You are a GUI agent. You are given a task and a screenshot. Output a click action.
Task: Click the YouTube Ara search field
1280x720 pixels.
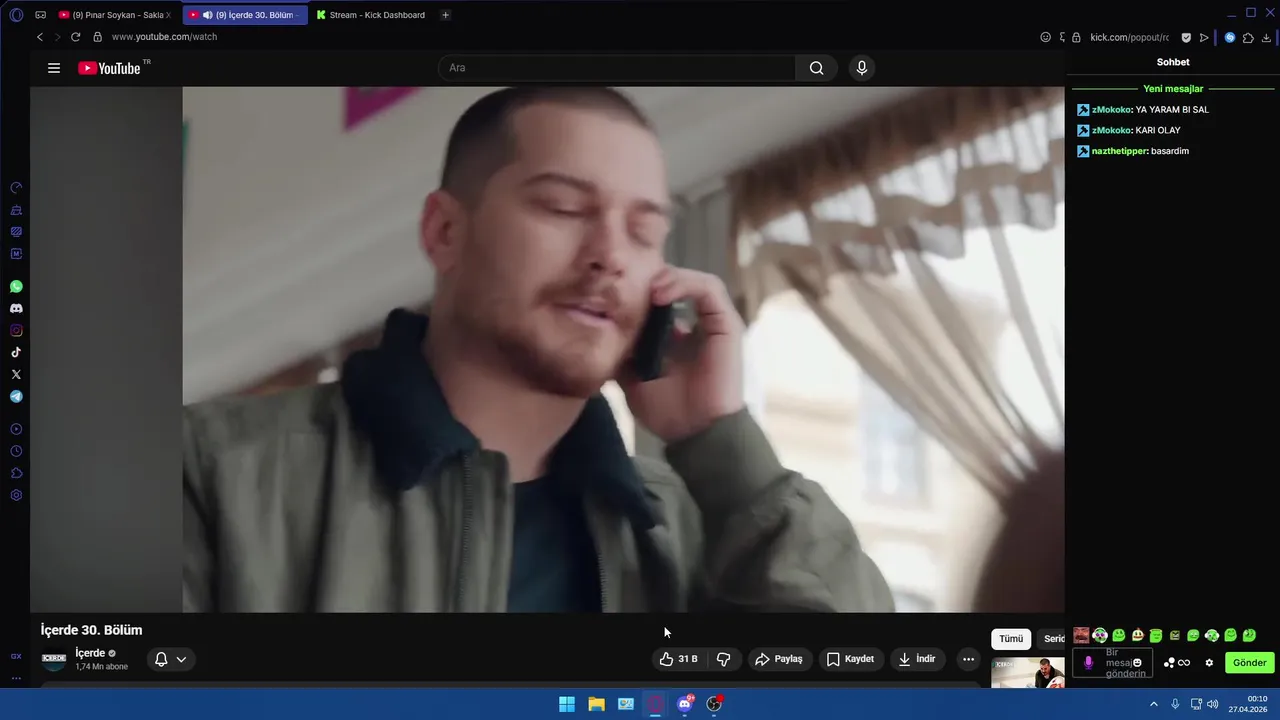coord(617,68)
